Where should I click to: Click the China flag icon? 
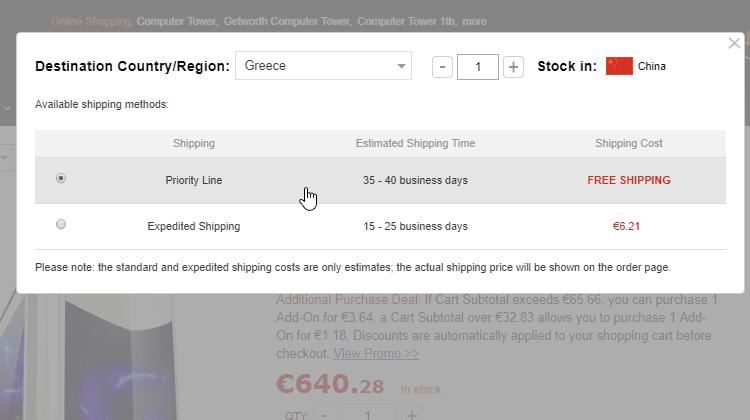point(619,67)
